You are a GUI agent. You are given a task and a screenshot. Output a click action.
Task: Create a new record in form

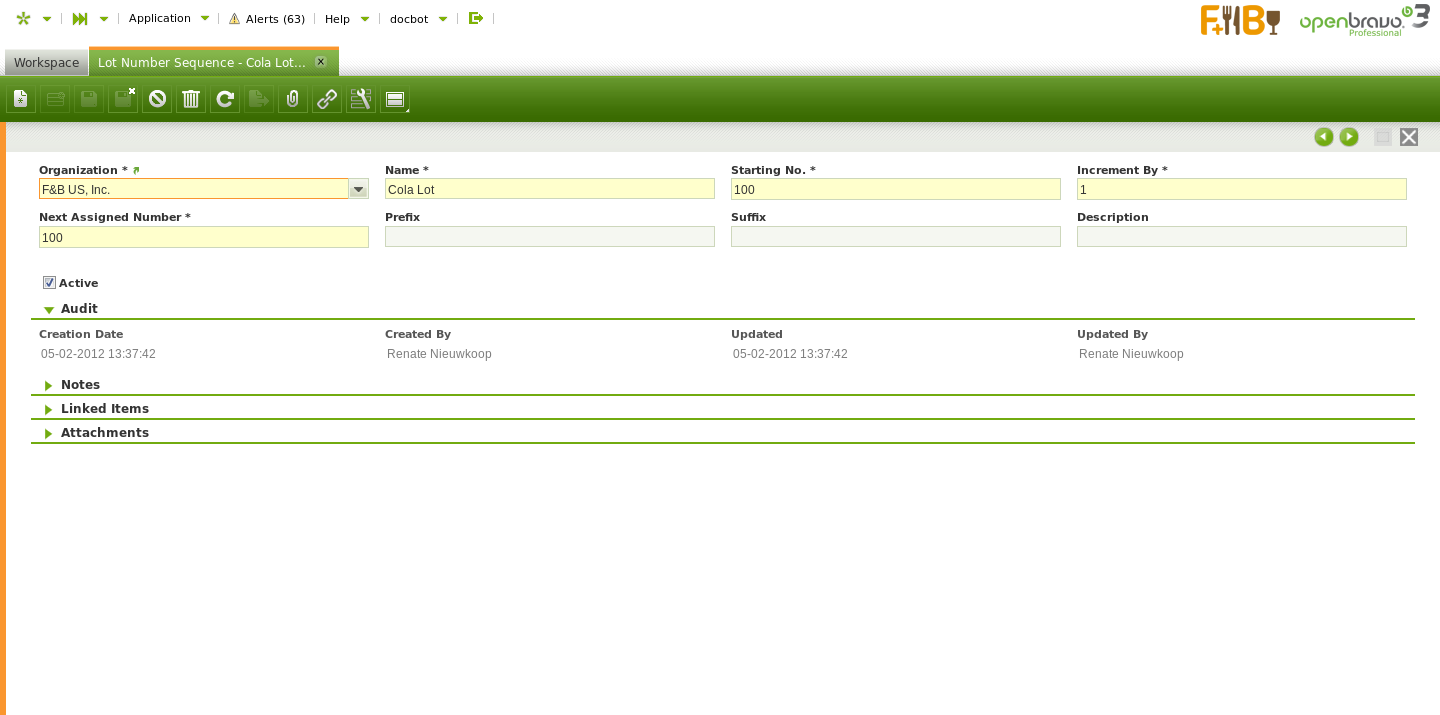(x=21, y=99)
